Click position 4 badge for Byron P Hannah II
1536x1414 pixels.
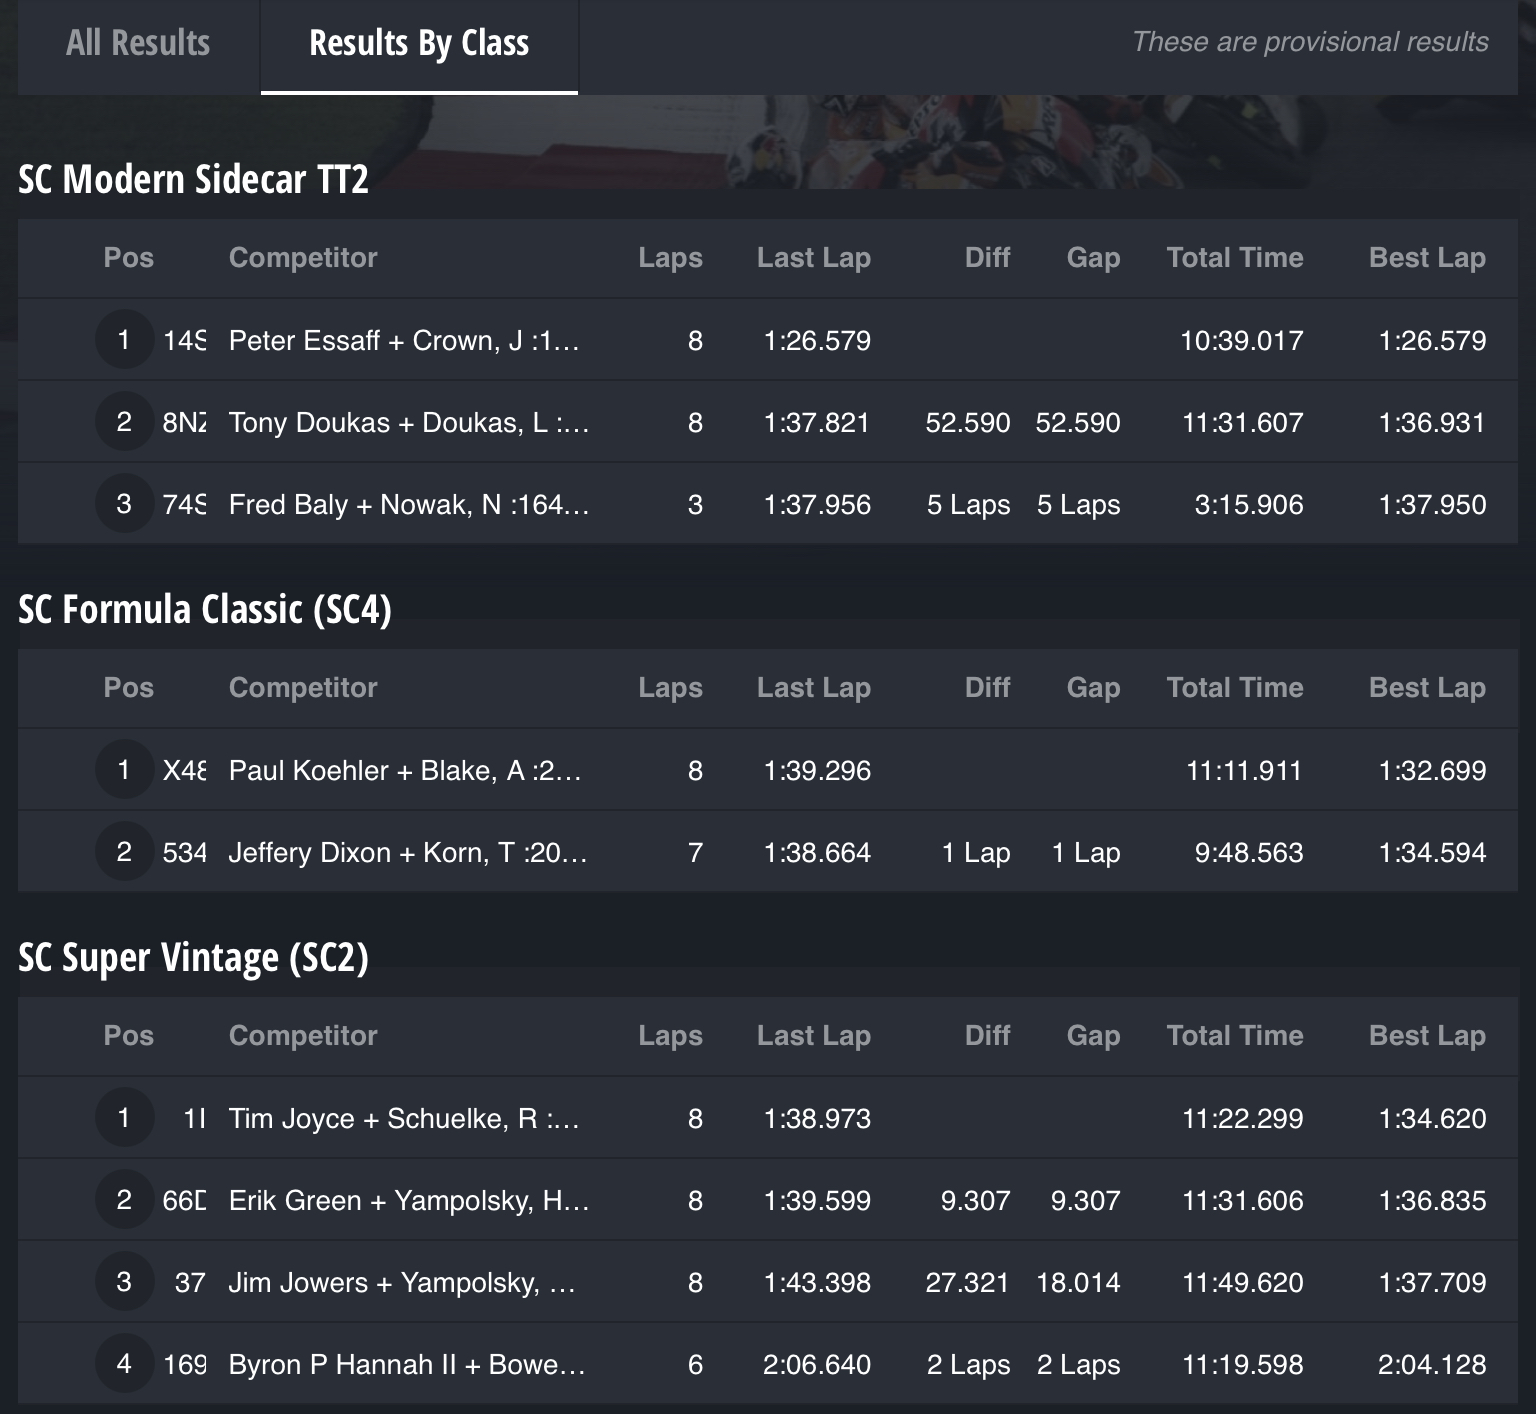(x=124, y=1364)
